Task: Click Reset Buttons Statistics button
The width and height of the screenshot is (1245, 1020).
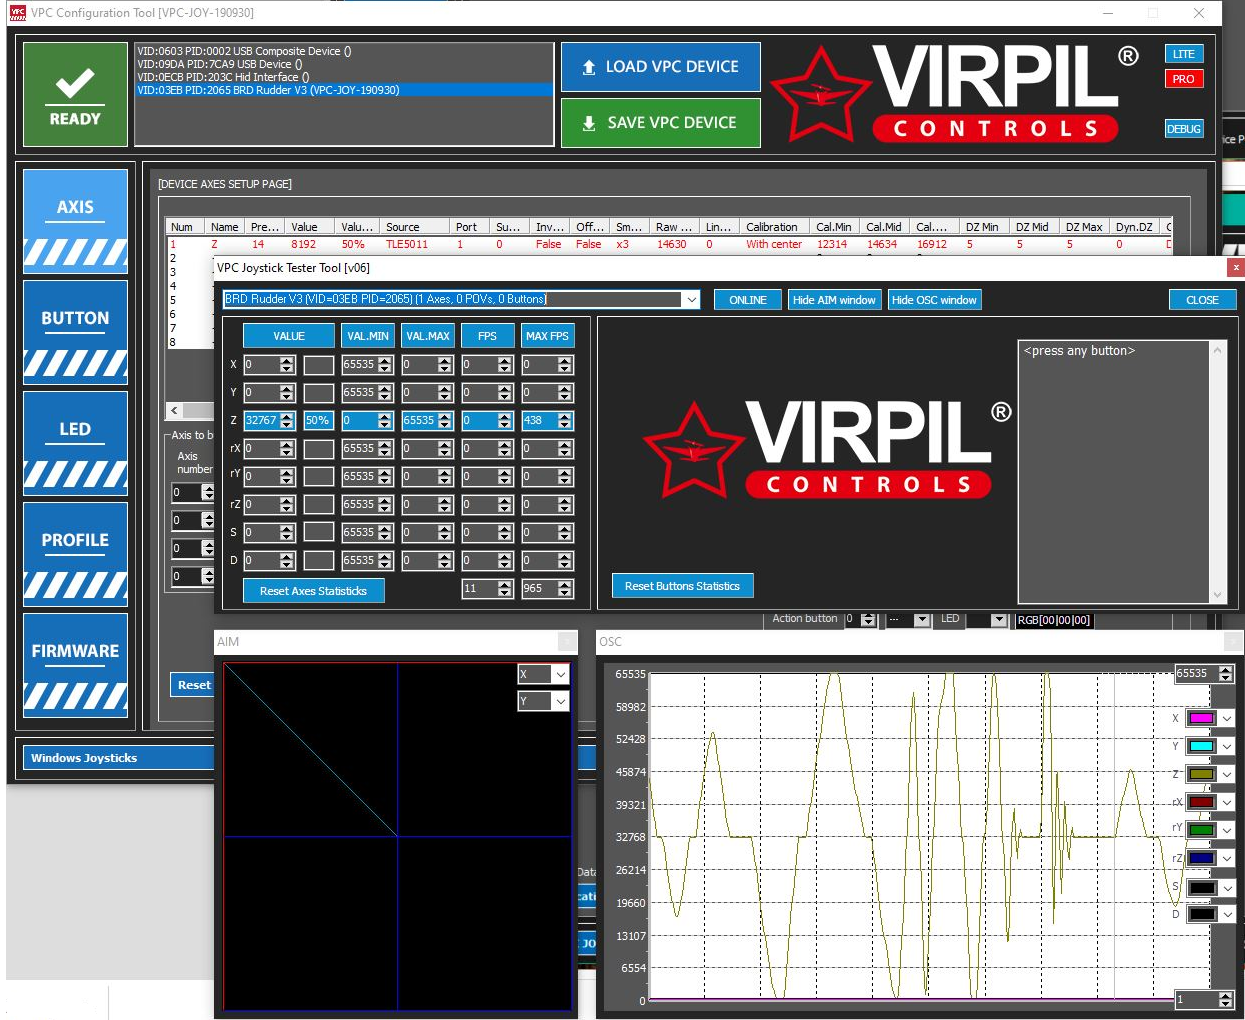Action: tap(682, 586)
